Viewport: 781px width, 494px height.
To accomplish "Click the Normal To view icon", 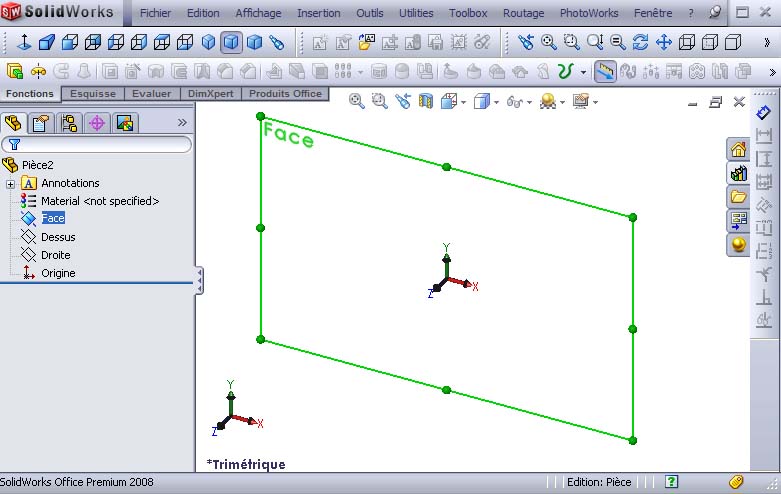I will coord(23,42).
